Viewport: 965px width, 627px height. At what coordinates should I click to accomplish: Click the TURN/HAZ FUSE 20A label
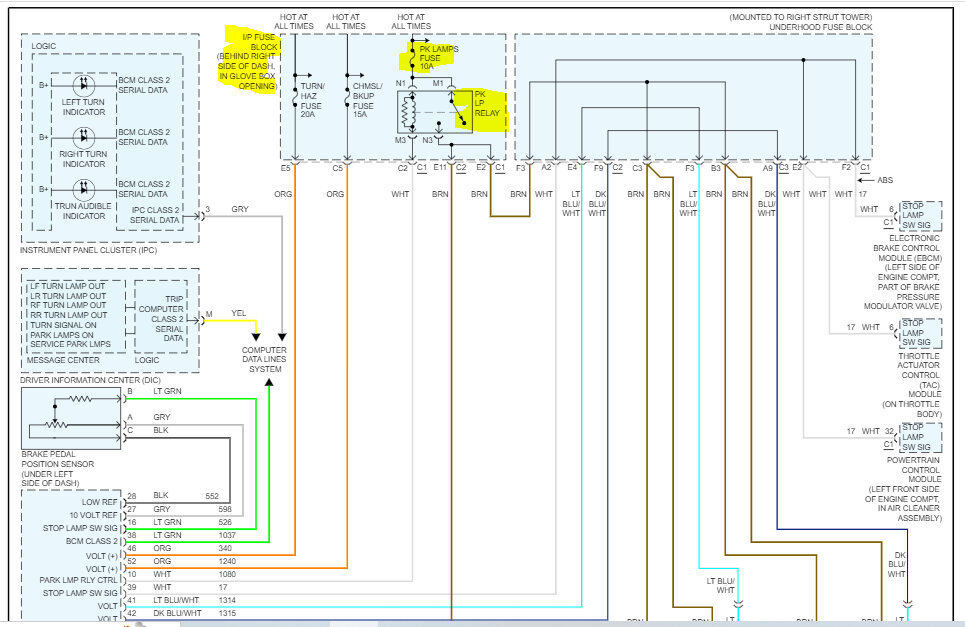(x=311, y=100)
